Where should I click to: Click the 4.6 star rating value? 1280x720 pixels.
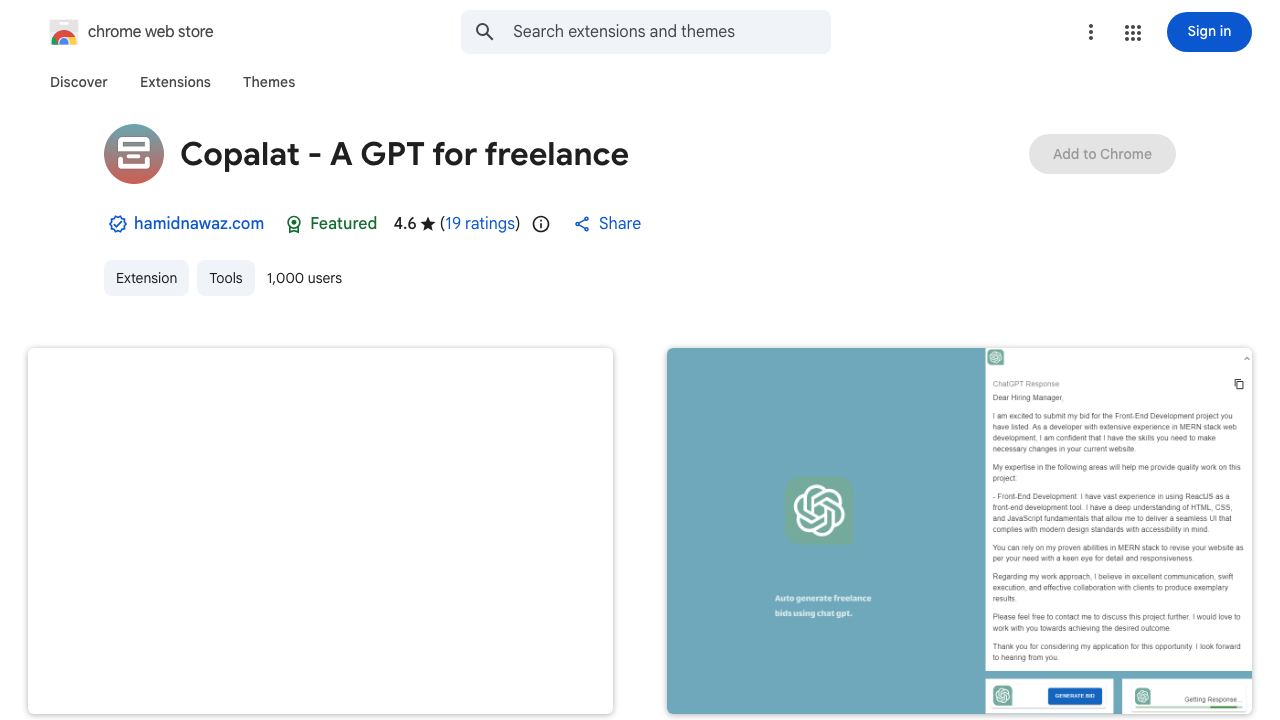pyautogui.click(x=415, y=224)
